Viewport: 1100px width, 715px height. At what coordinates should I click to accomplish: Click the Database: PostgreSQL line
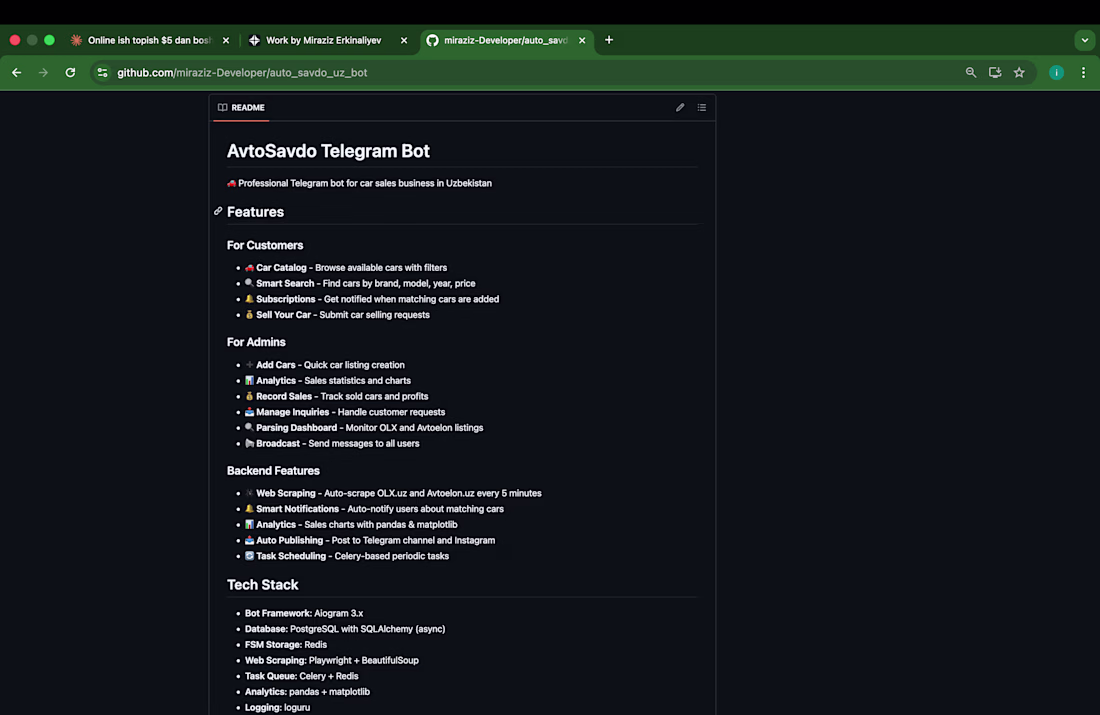(345, 629)
